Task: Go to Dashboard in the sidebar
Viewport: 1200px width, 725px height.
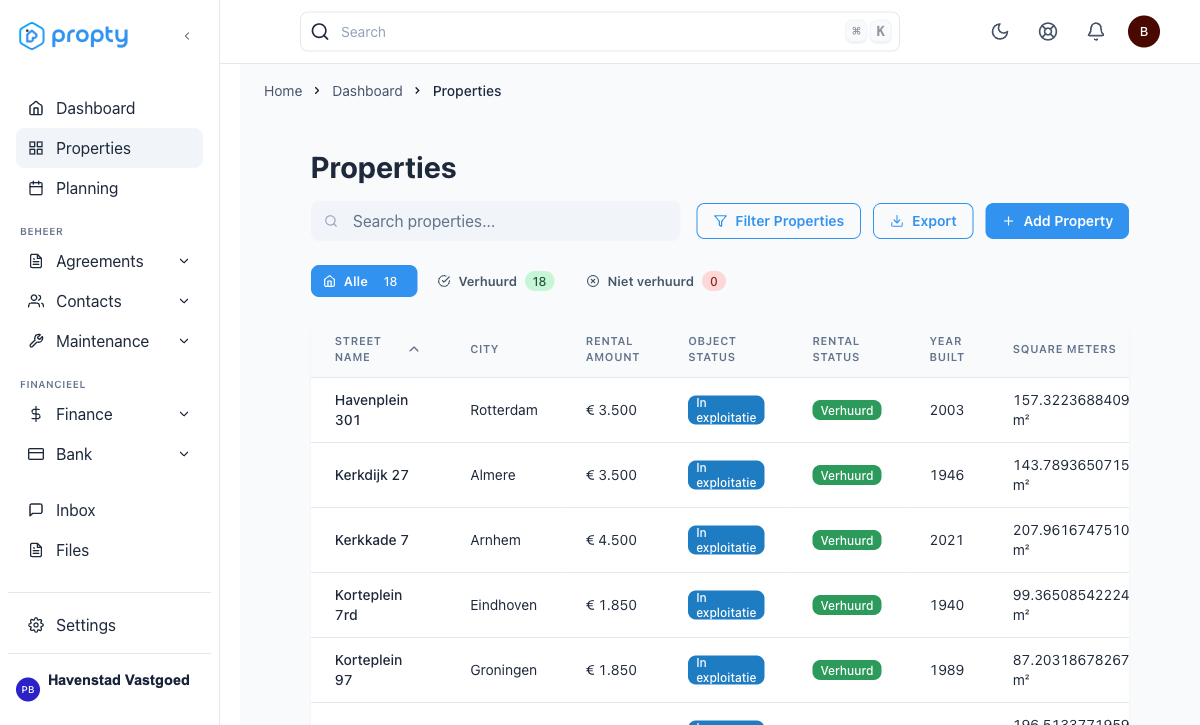Action: 109,108
